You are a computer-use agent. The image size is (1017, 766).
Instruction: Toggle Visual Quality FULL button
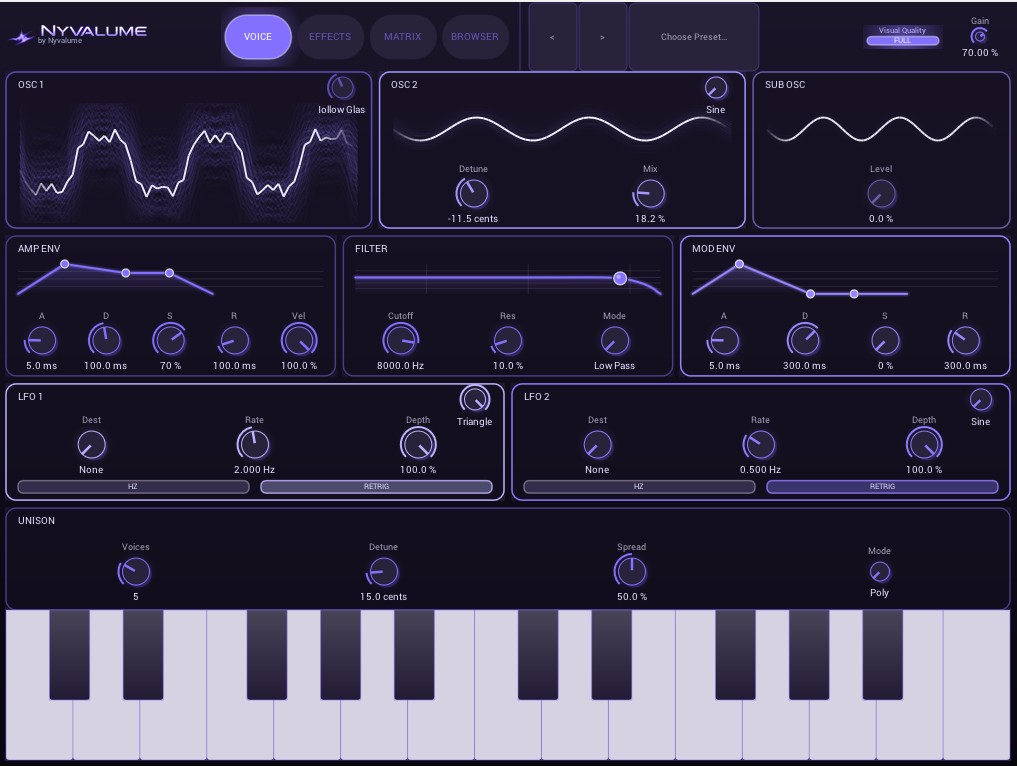click(902, 41)
